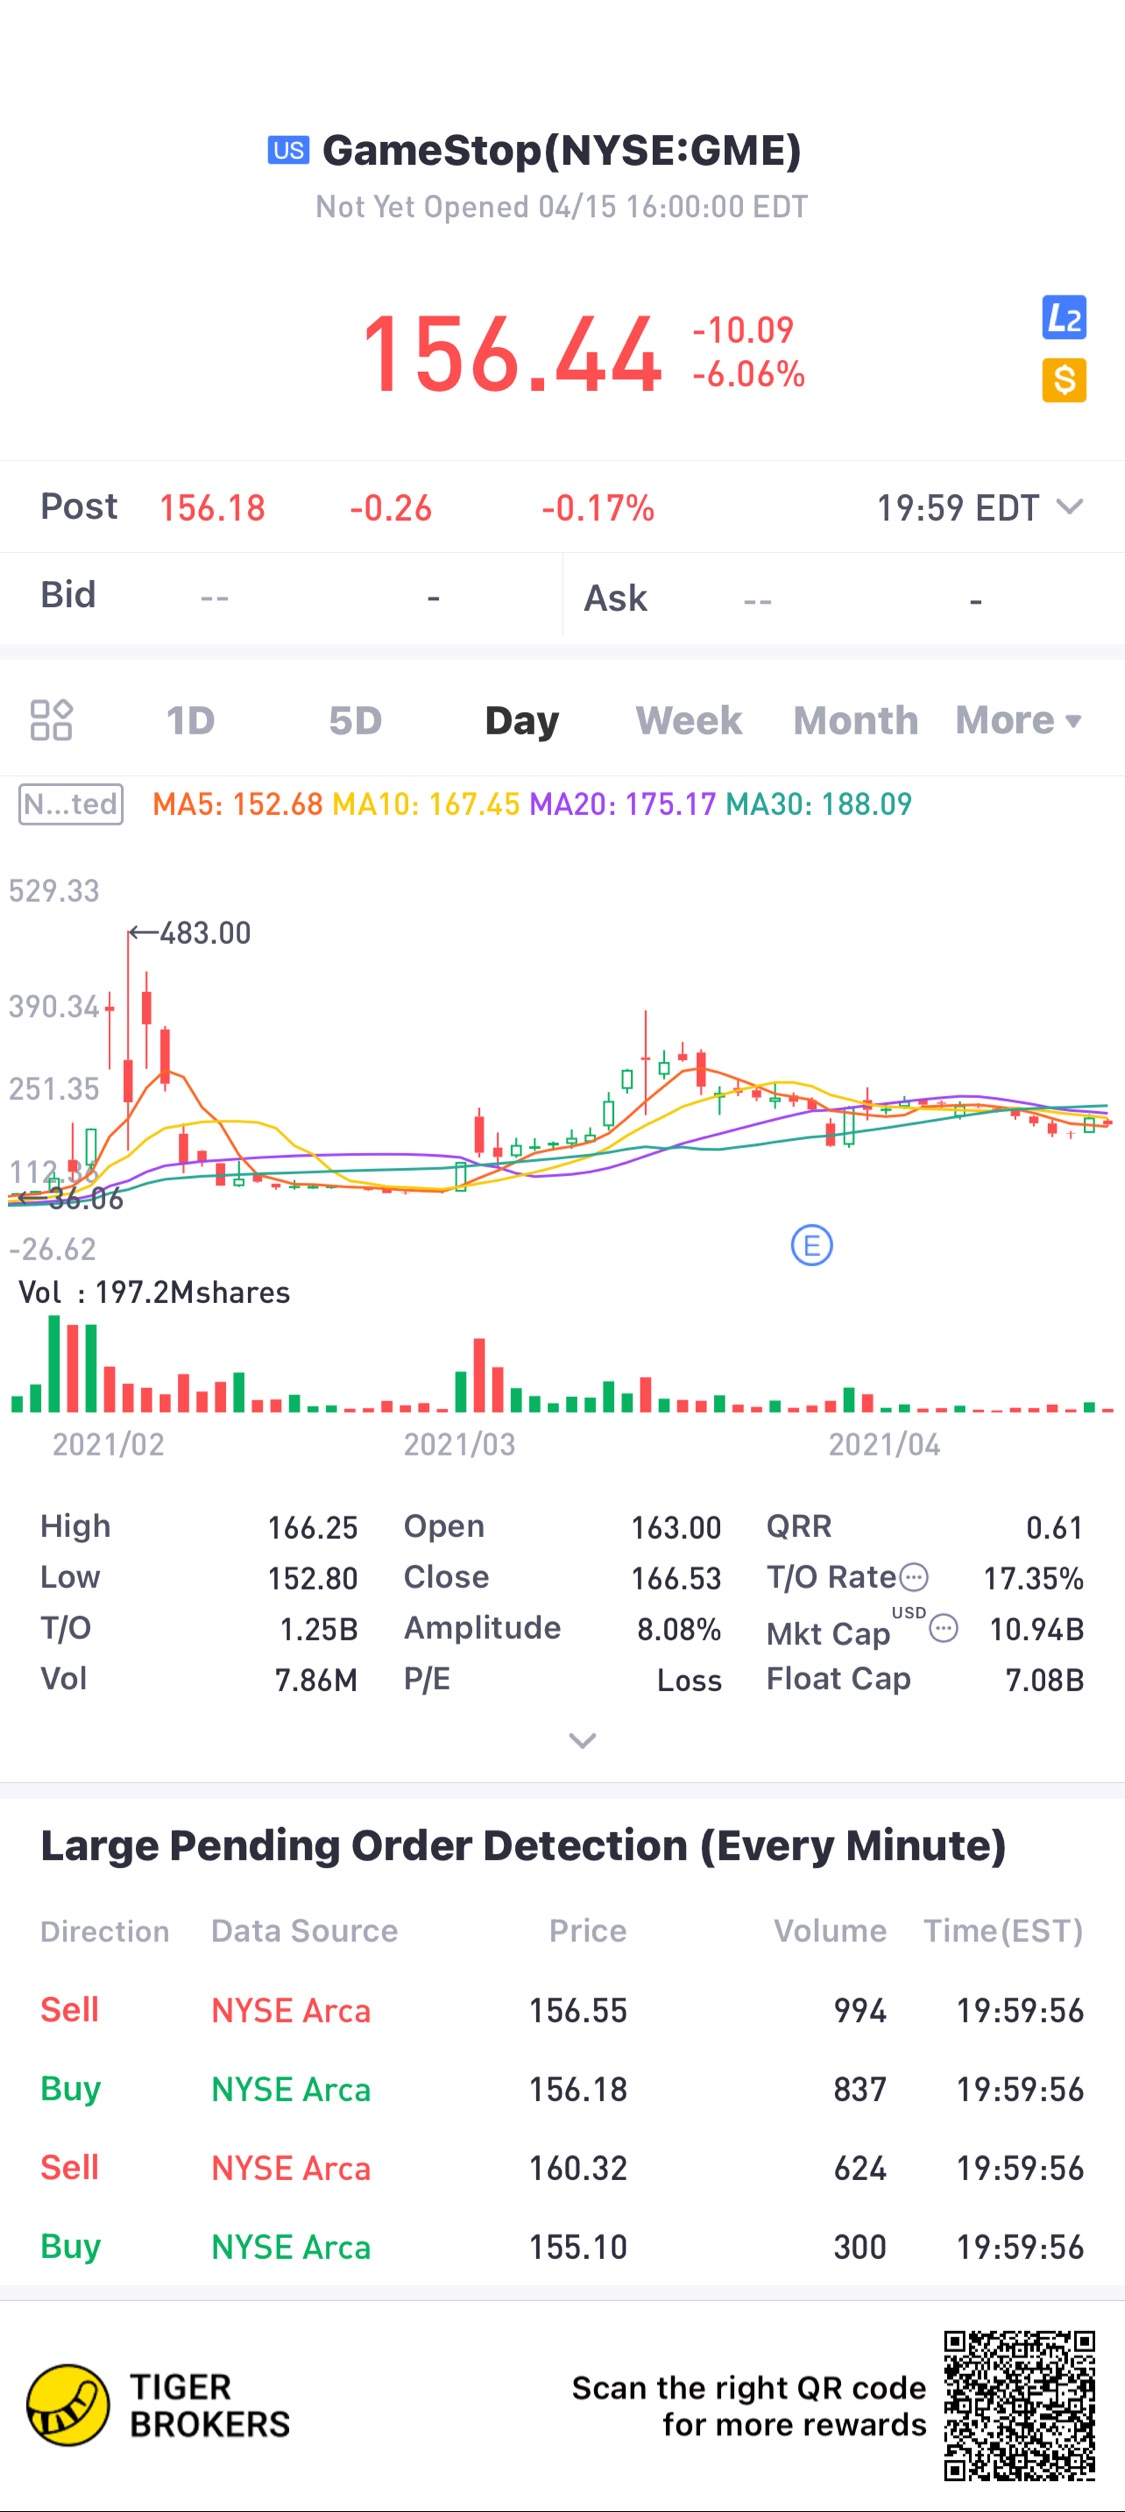Switch chart to 5D tab
Image resolution: width=1125 pixels, height=2512 pixels.
click(x=355, y=720)
